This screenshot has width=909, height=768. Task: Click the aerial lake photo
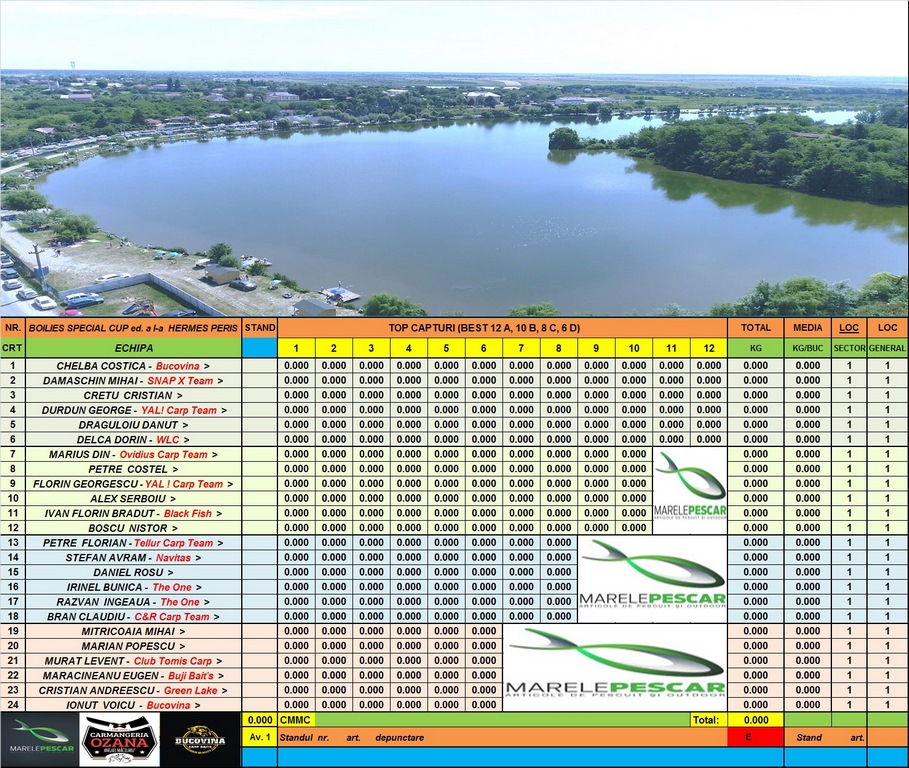coord(454,160)
